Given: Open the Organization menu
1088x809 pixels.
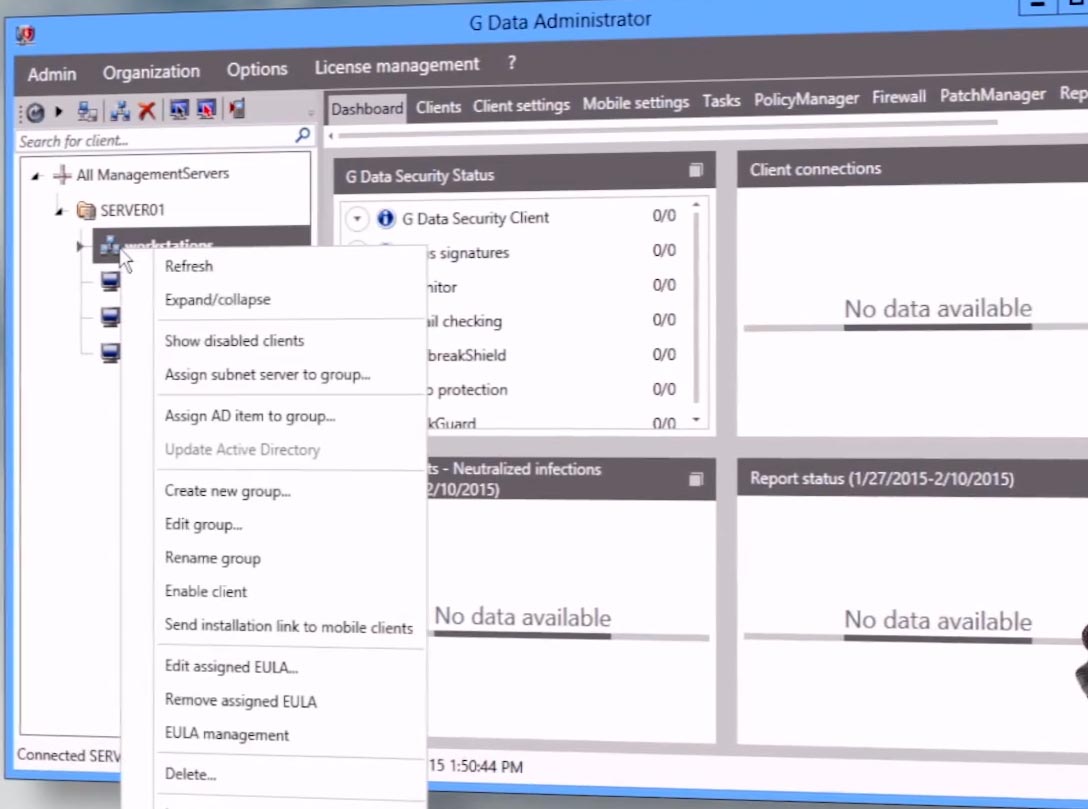Looking at the screenshot, I should [x=151, y=71].
